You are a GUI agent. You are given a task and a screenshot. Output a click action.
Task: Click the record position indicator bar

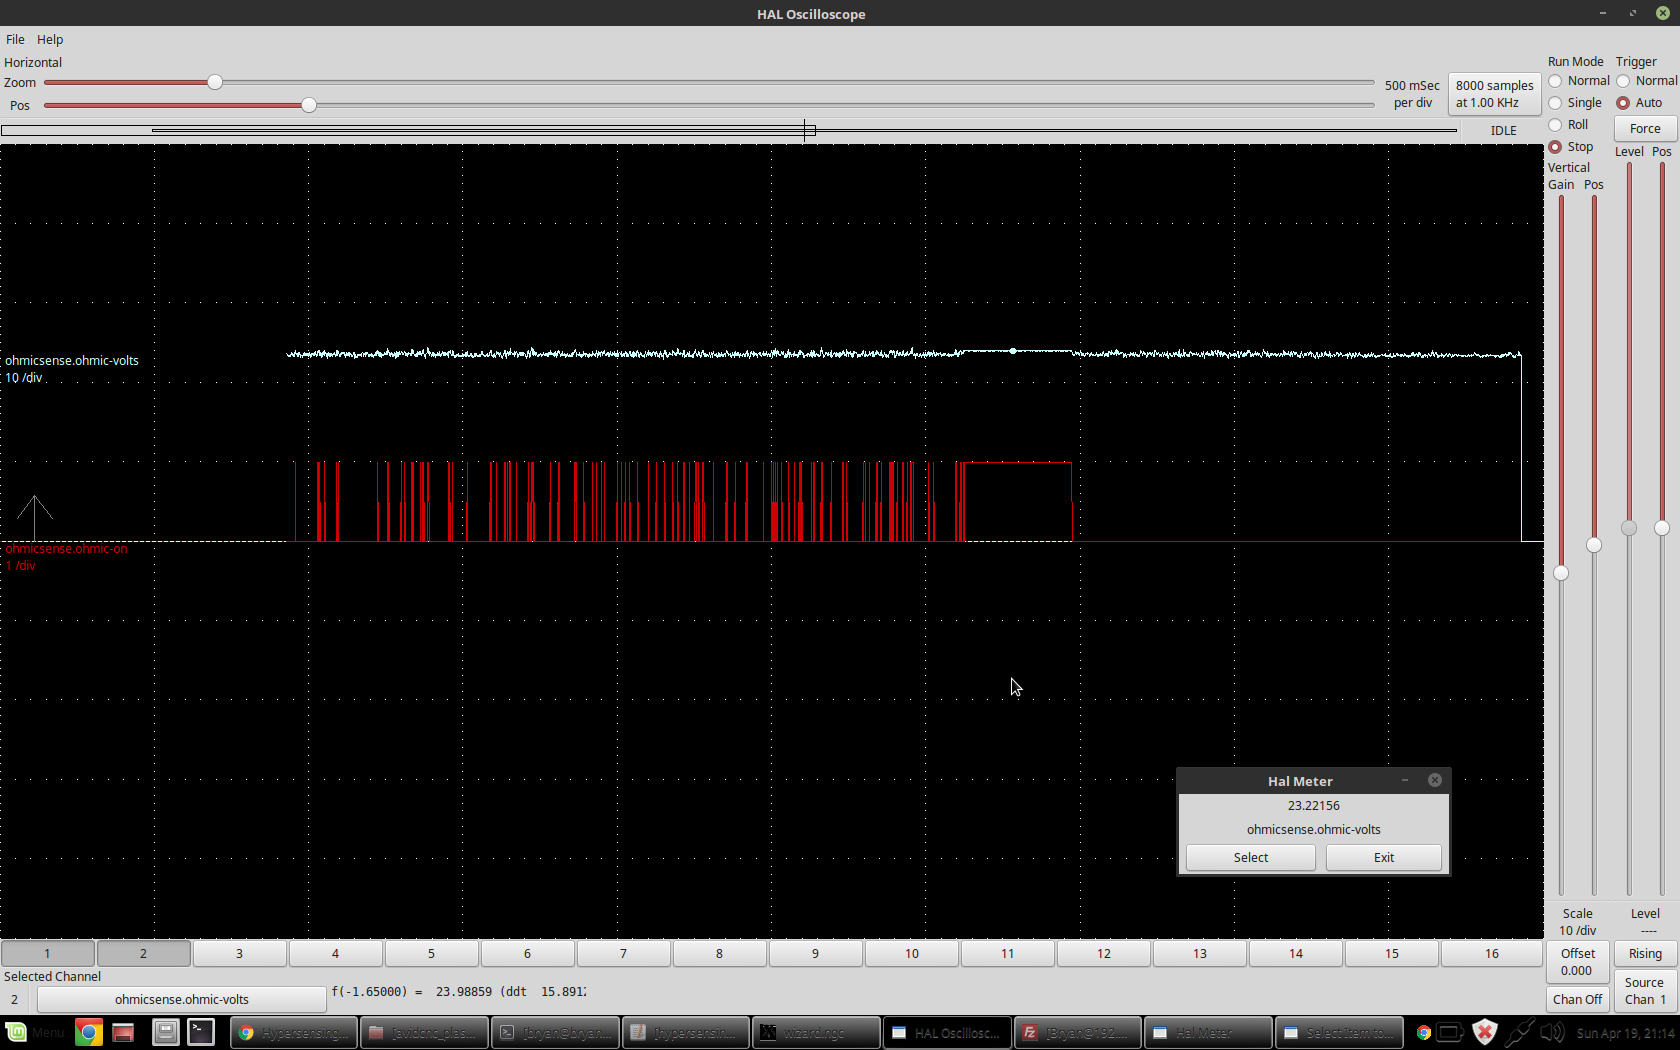pyautogui.click(x=729, y=130)
